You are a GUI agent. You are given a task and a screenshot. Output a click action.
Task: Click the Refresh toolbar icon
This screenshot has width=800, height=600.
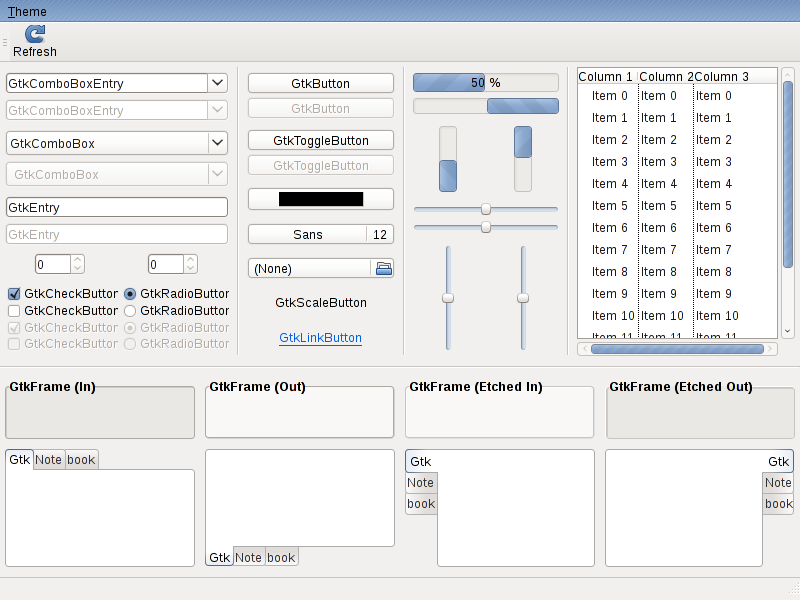pos(35,34)
